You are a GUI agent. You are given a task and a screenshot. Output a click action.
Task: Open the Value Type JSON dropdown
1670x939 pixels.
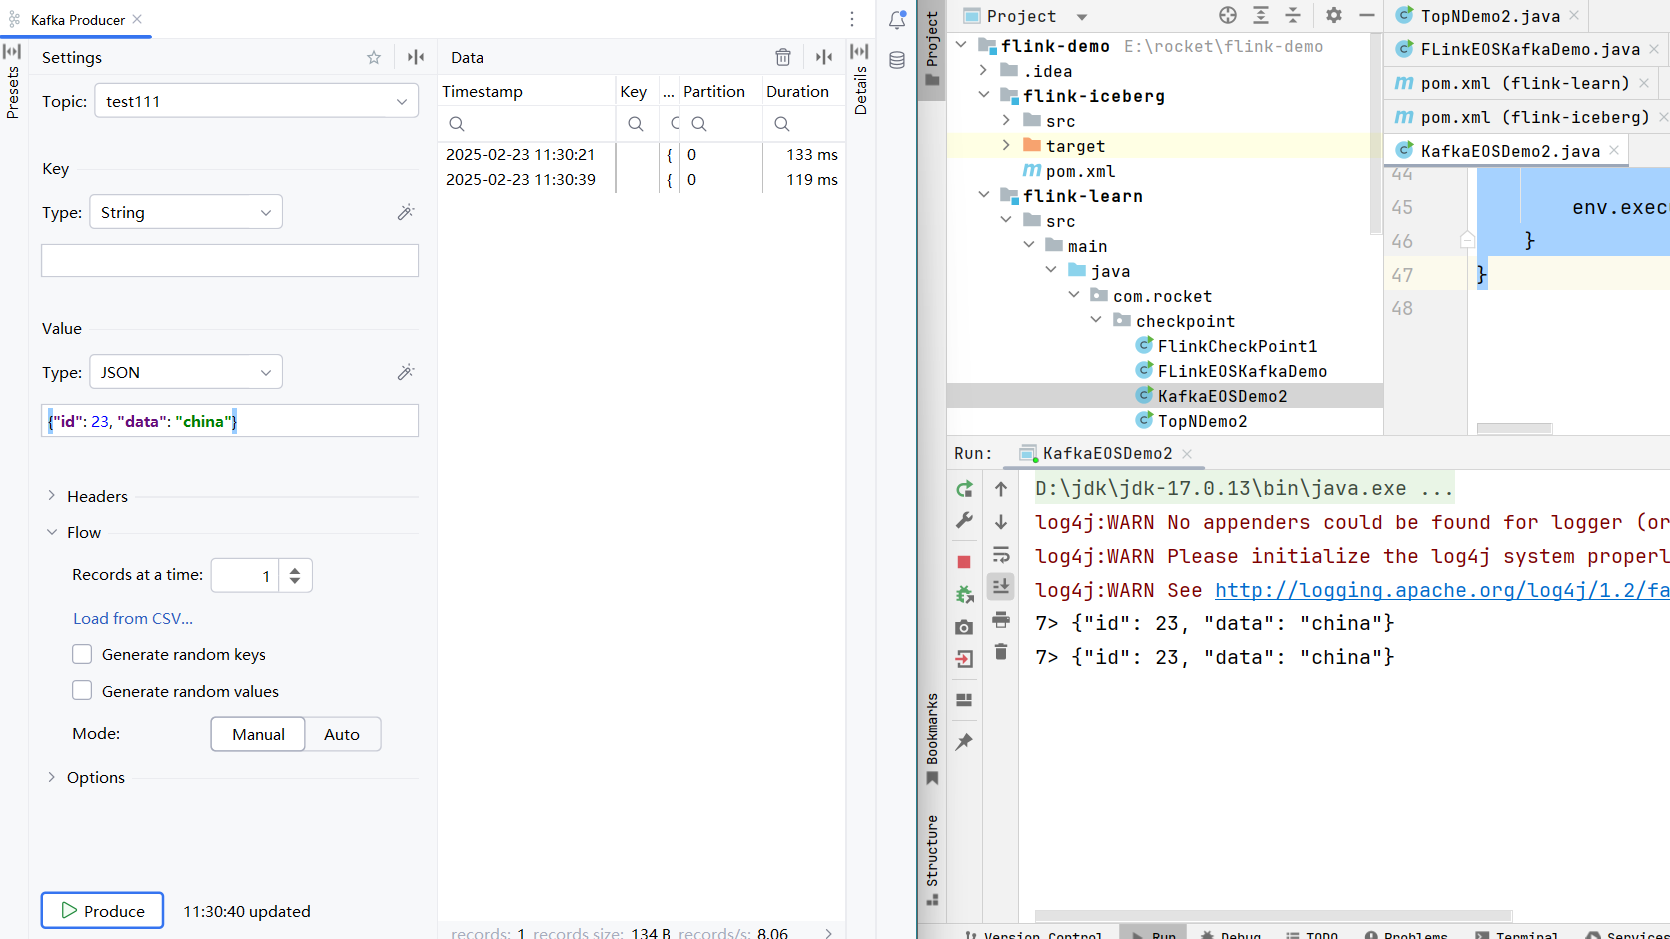click(x=186, y=372)
